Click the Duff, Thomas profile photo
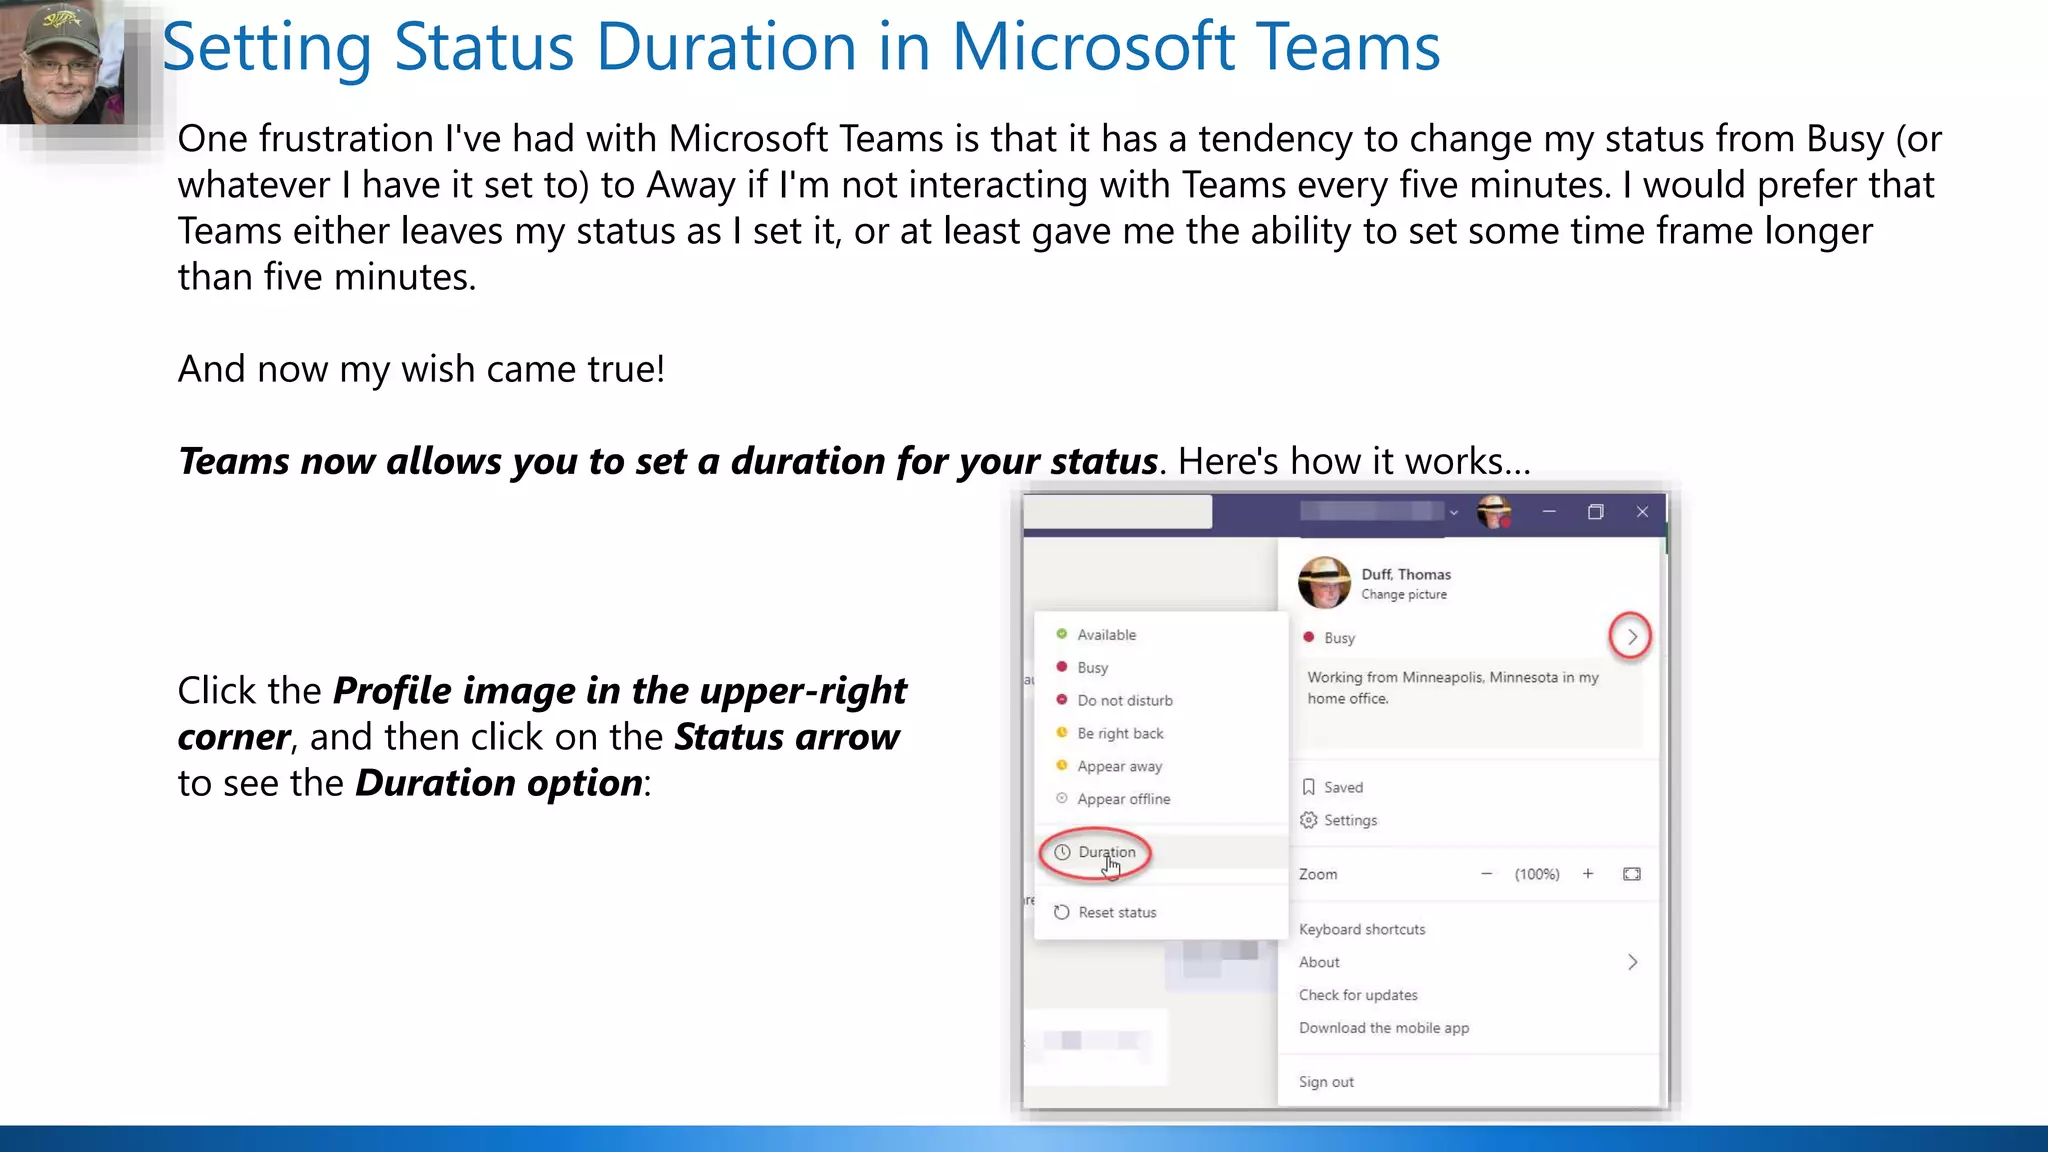The image size is (2048, 1152). 1324,583
